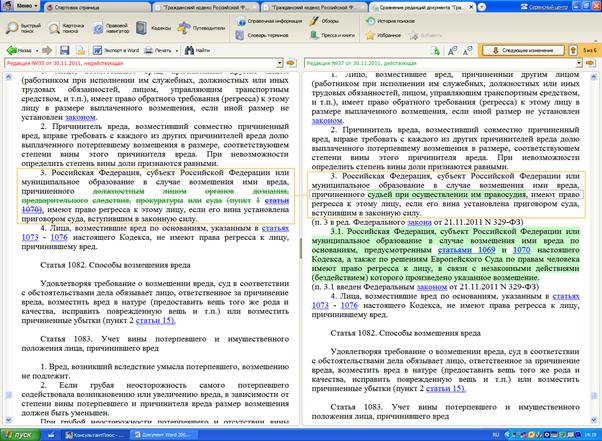
Task: Open the Быстрый поиск tool
Action: coord(23,28)
